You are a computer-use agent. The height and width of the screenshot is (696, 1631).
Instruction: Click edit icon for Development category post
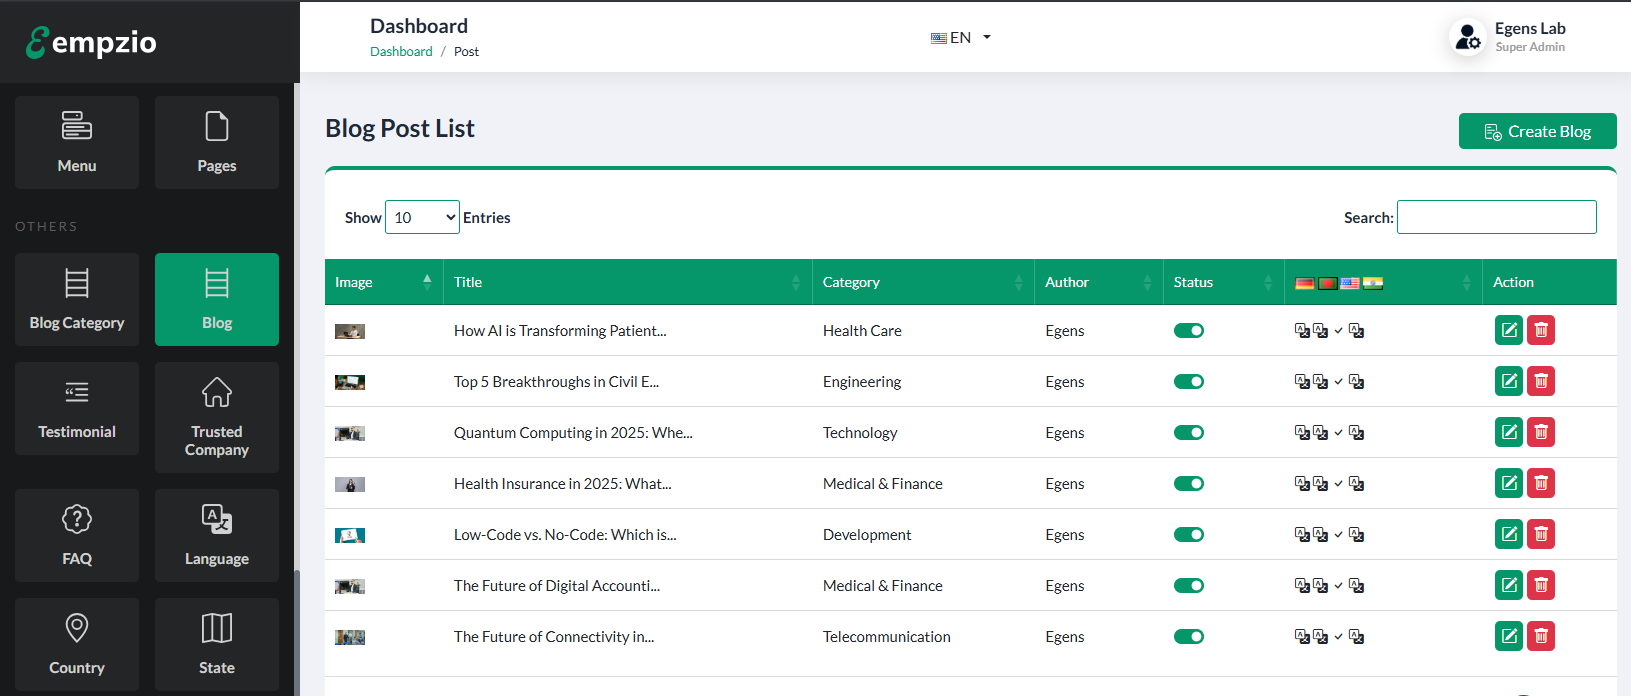[x=1508, y=534]
